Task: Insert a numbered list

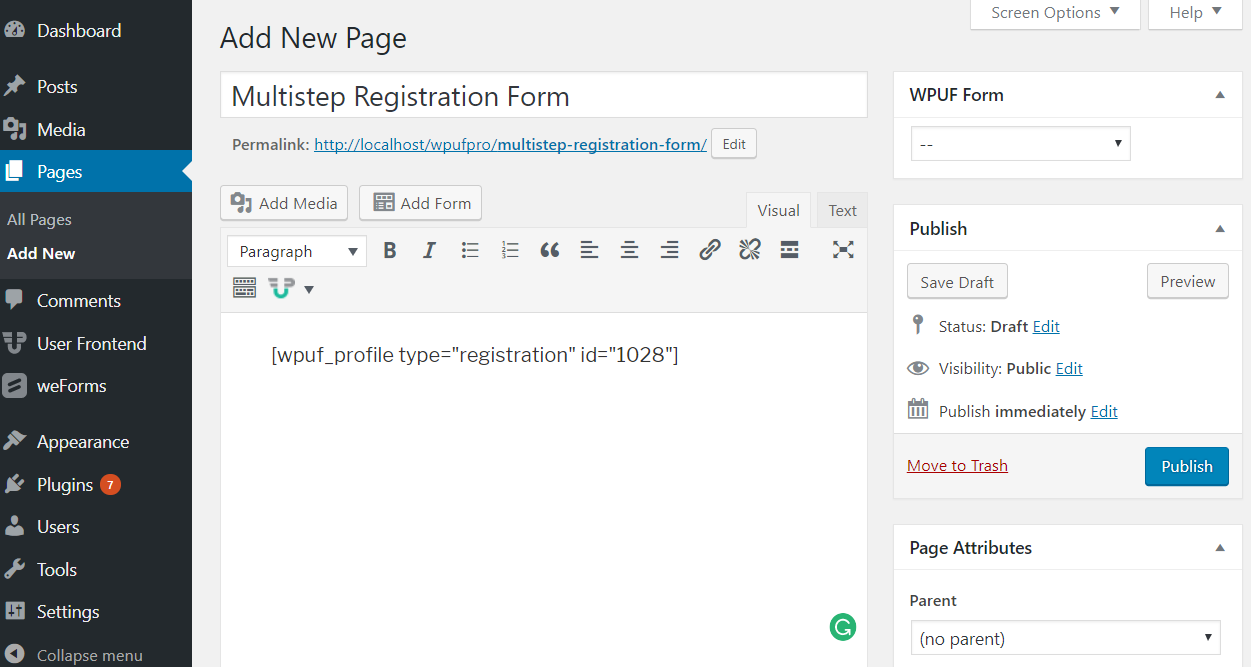Action: pos(510,251)
